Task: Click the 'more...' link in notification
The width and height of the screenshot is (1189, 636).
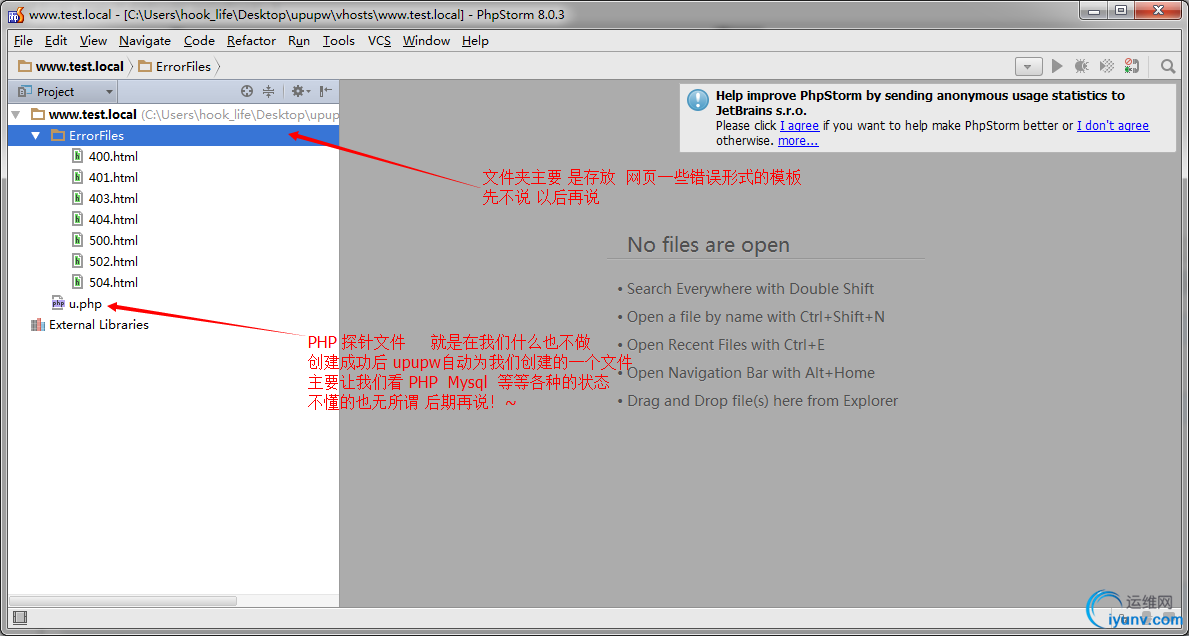Action: point(798,140)
